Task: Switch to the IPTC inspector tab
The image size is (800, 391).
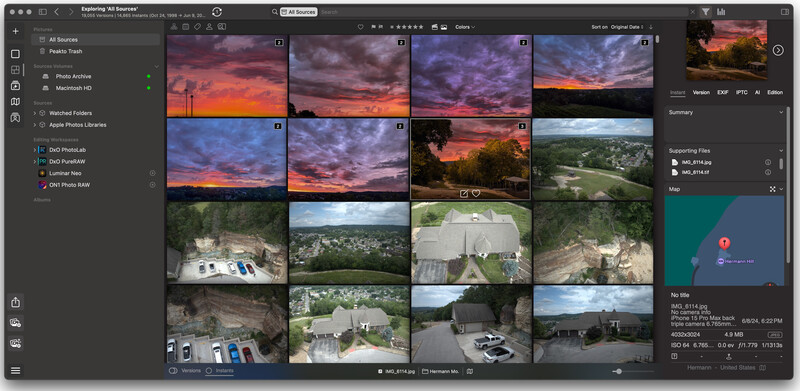Action: [x=741, y=92]
